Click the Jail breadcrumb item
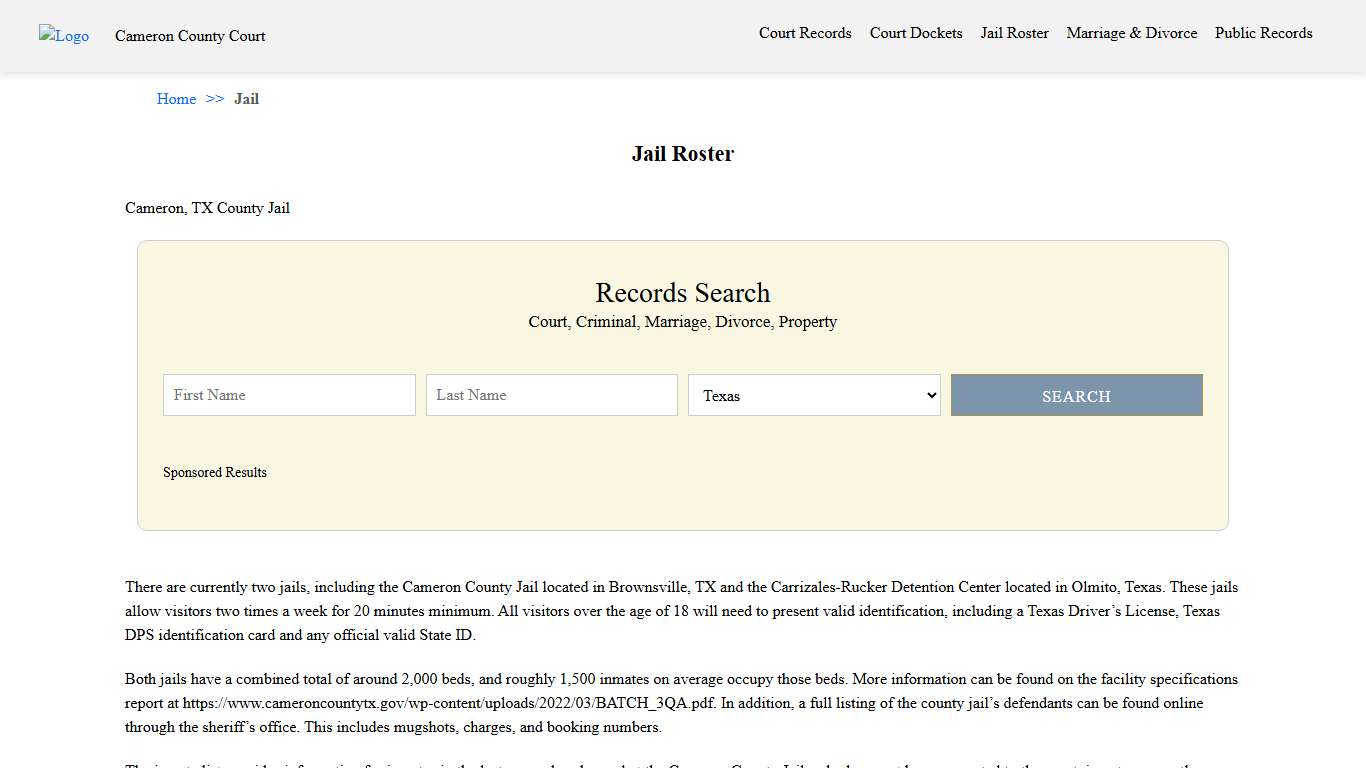The image size is (1366, 768). tap(246, 99)
